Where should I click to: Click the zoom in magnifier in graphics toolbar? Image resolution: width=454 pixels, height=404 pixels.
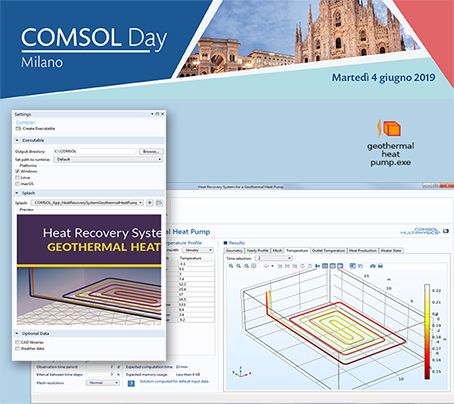[231, 266]
